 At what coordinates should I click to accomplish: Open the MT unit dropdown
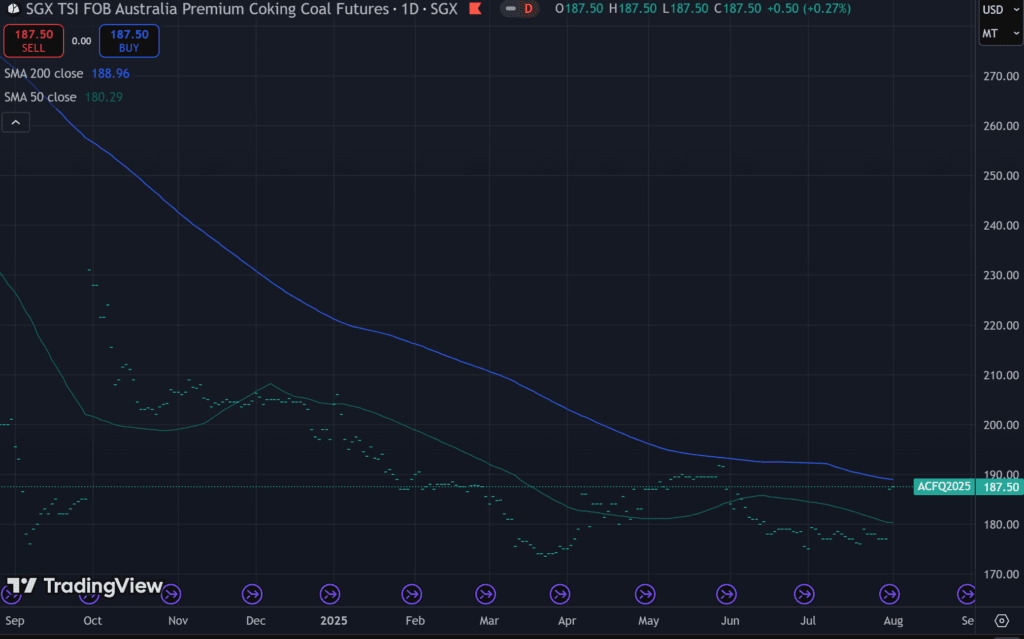(x=999, y=33)
